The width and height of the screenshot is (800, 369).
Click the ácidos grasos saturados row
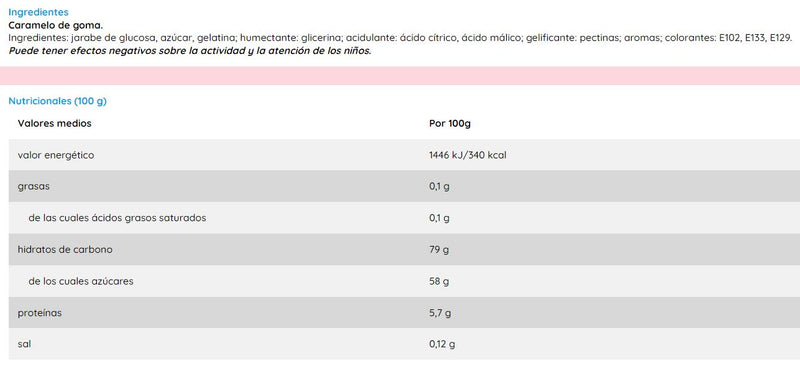click(x=404, y=218)
